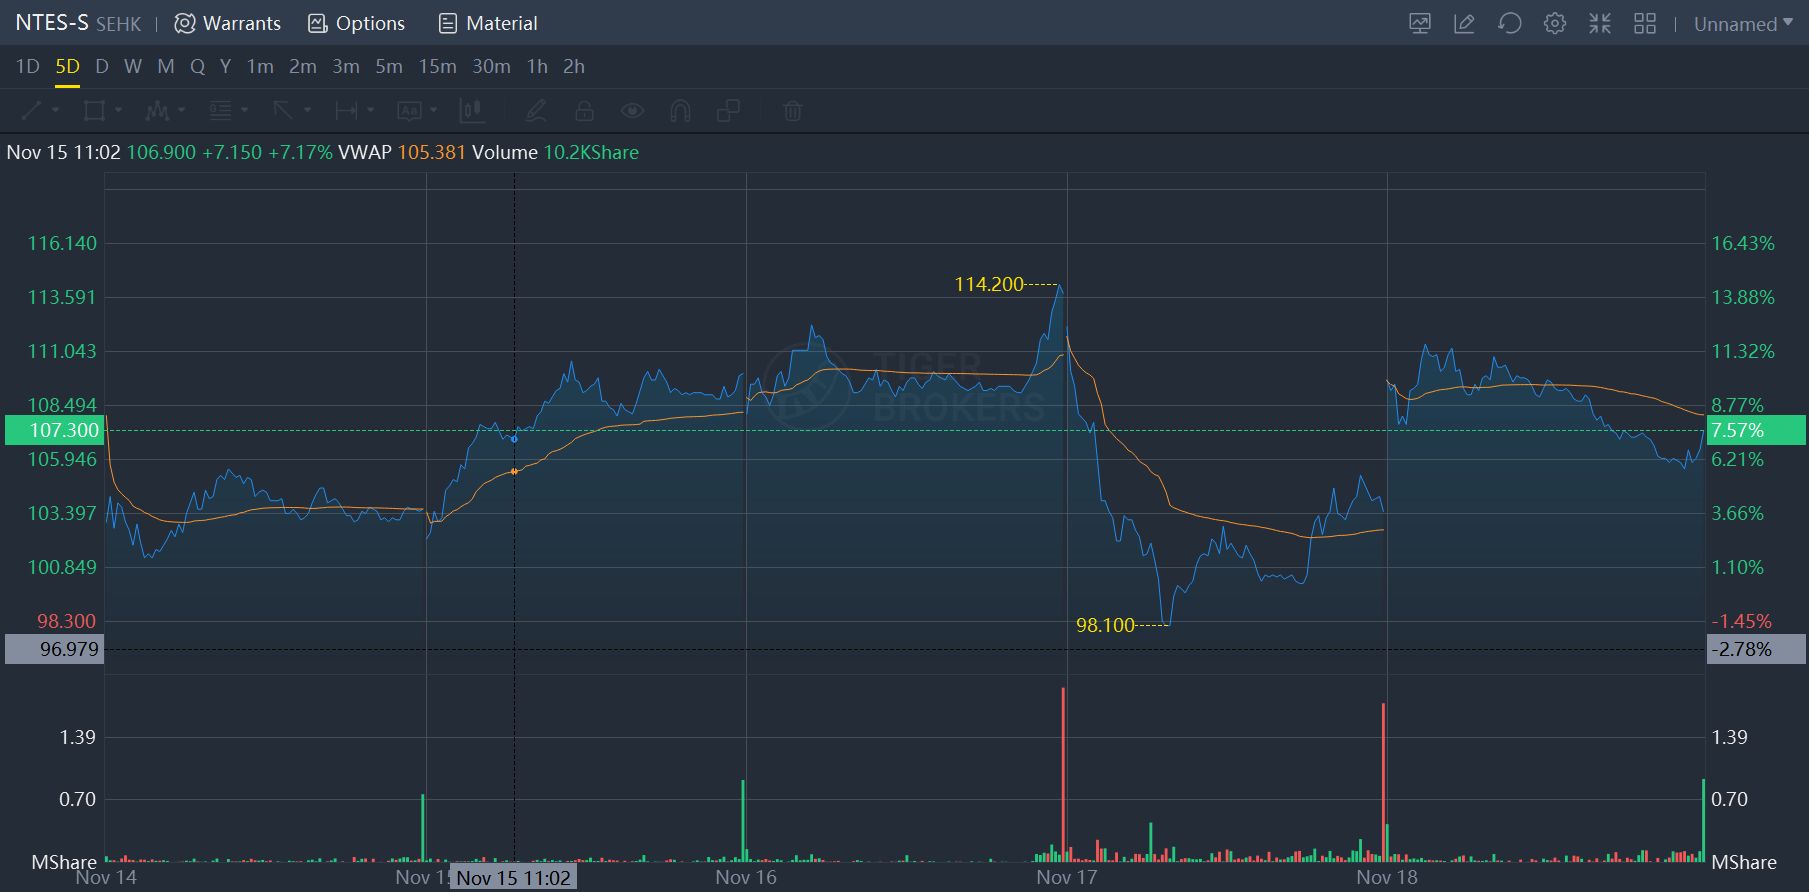
Task: Switch to the M monthly timeframe
Action: (x=166, y=66)
